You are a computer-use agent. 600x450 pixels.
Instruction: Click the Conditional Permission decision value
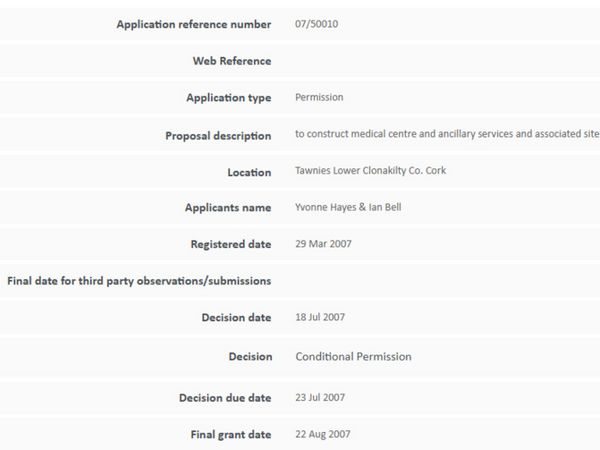pyautogui.click(x=354, y=357)
